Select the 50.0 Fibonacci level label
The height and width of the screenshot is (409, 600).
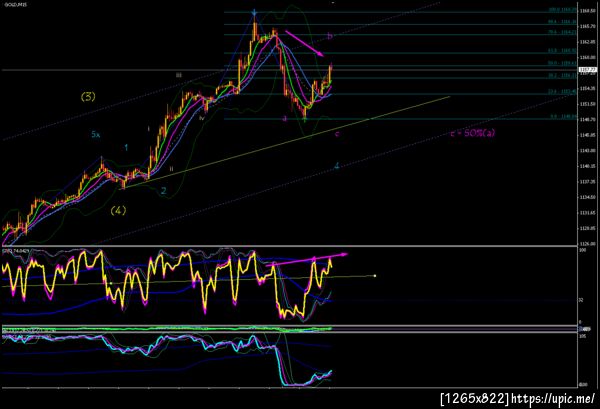click(562, 63)
